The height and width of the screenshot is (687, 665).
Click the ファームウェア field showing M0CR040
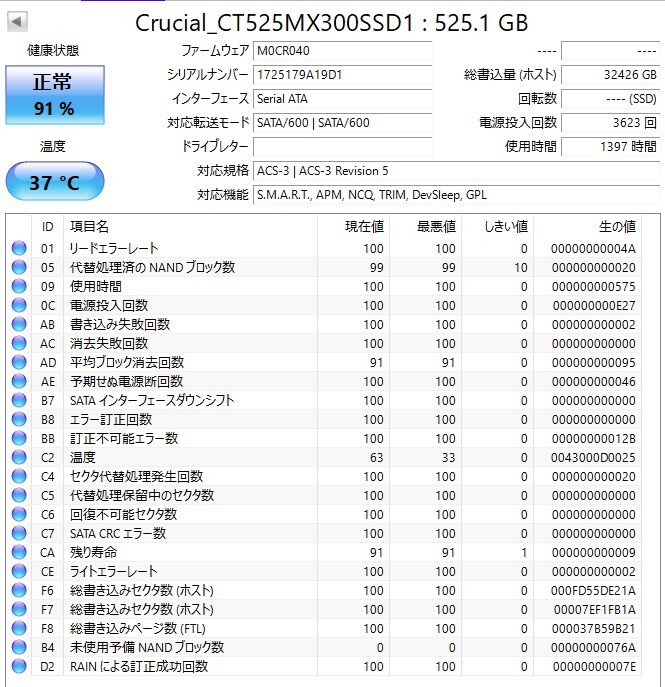coord(343,51)
